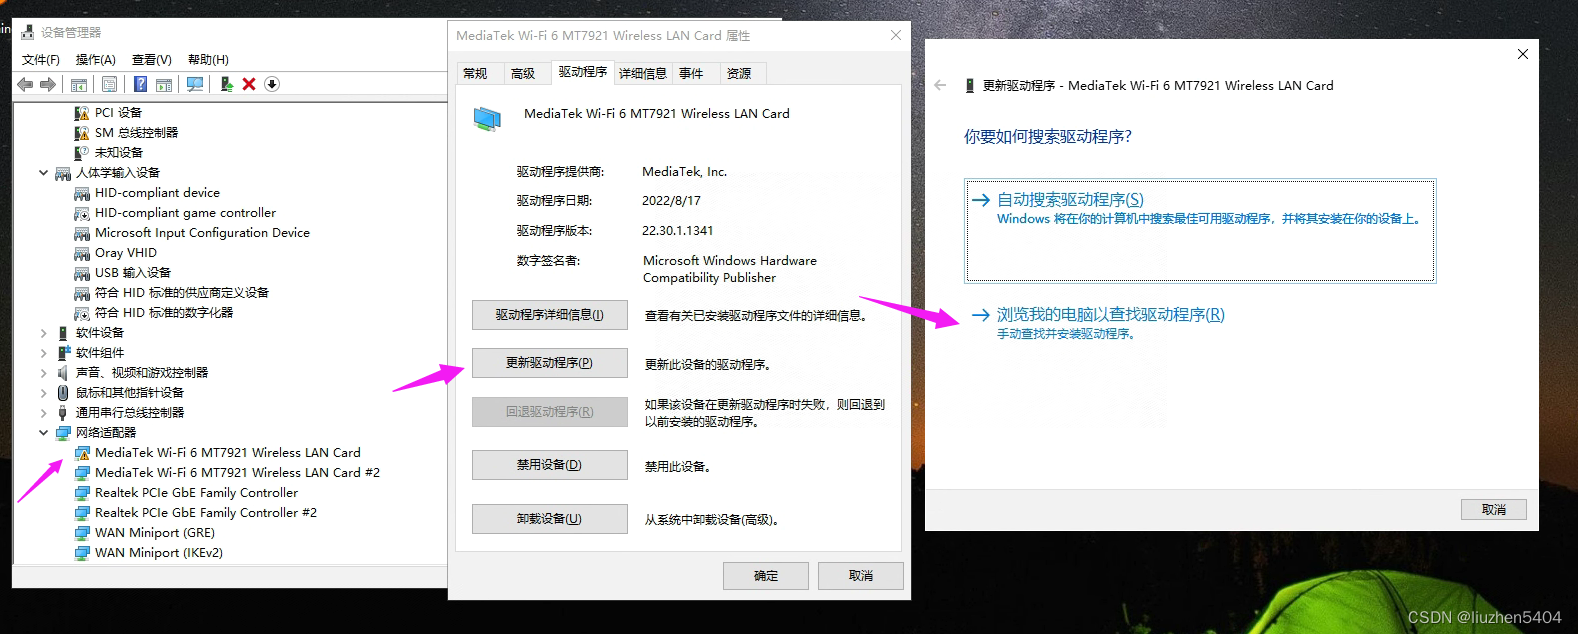The image size is (1578, 634).
Task: Click the network card icon in properties dialog
Action: [x=487, y=120]
